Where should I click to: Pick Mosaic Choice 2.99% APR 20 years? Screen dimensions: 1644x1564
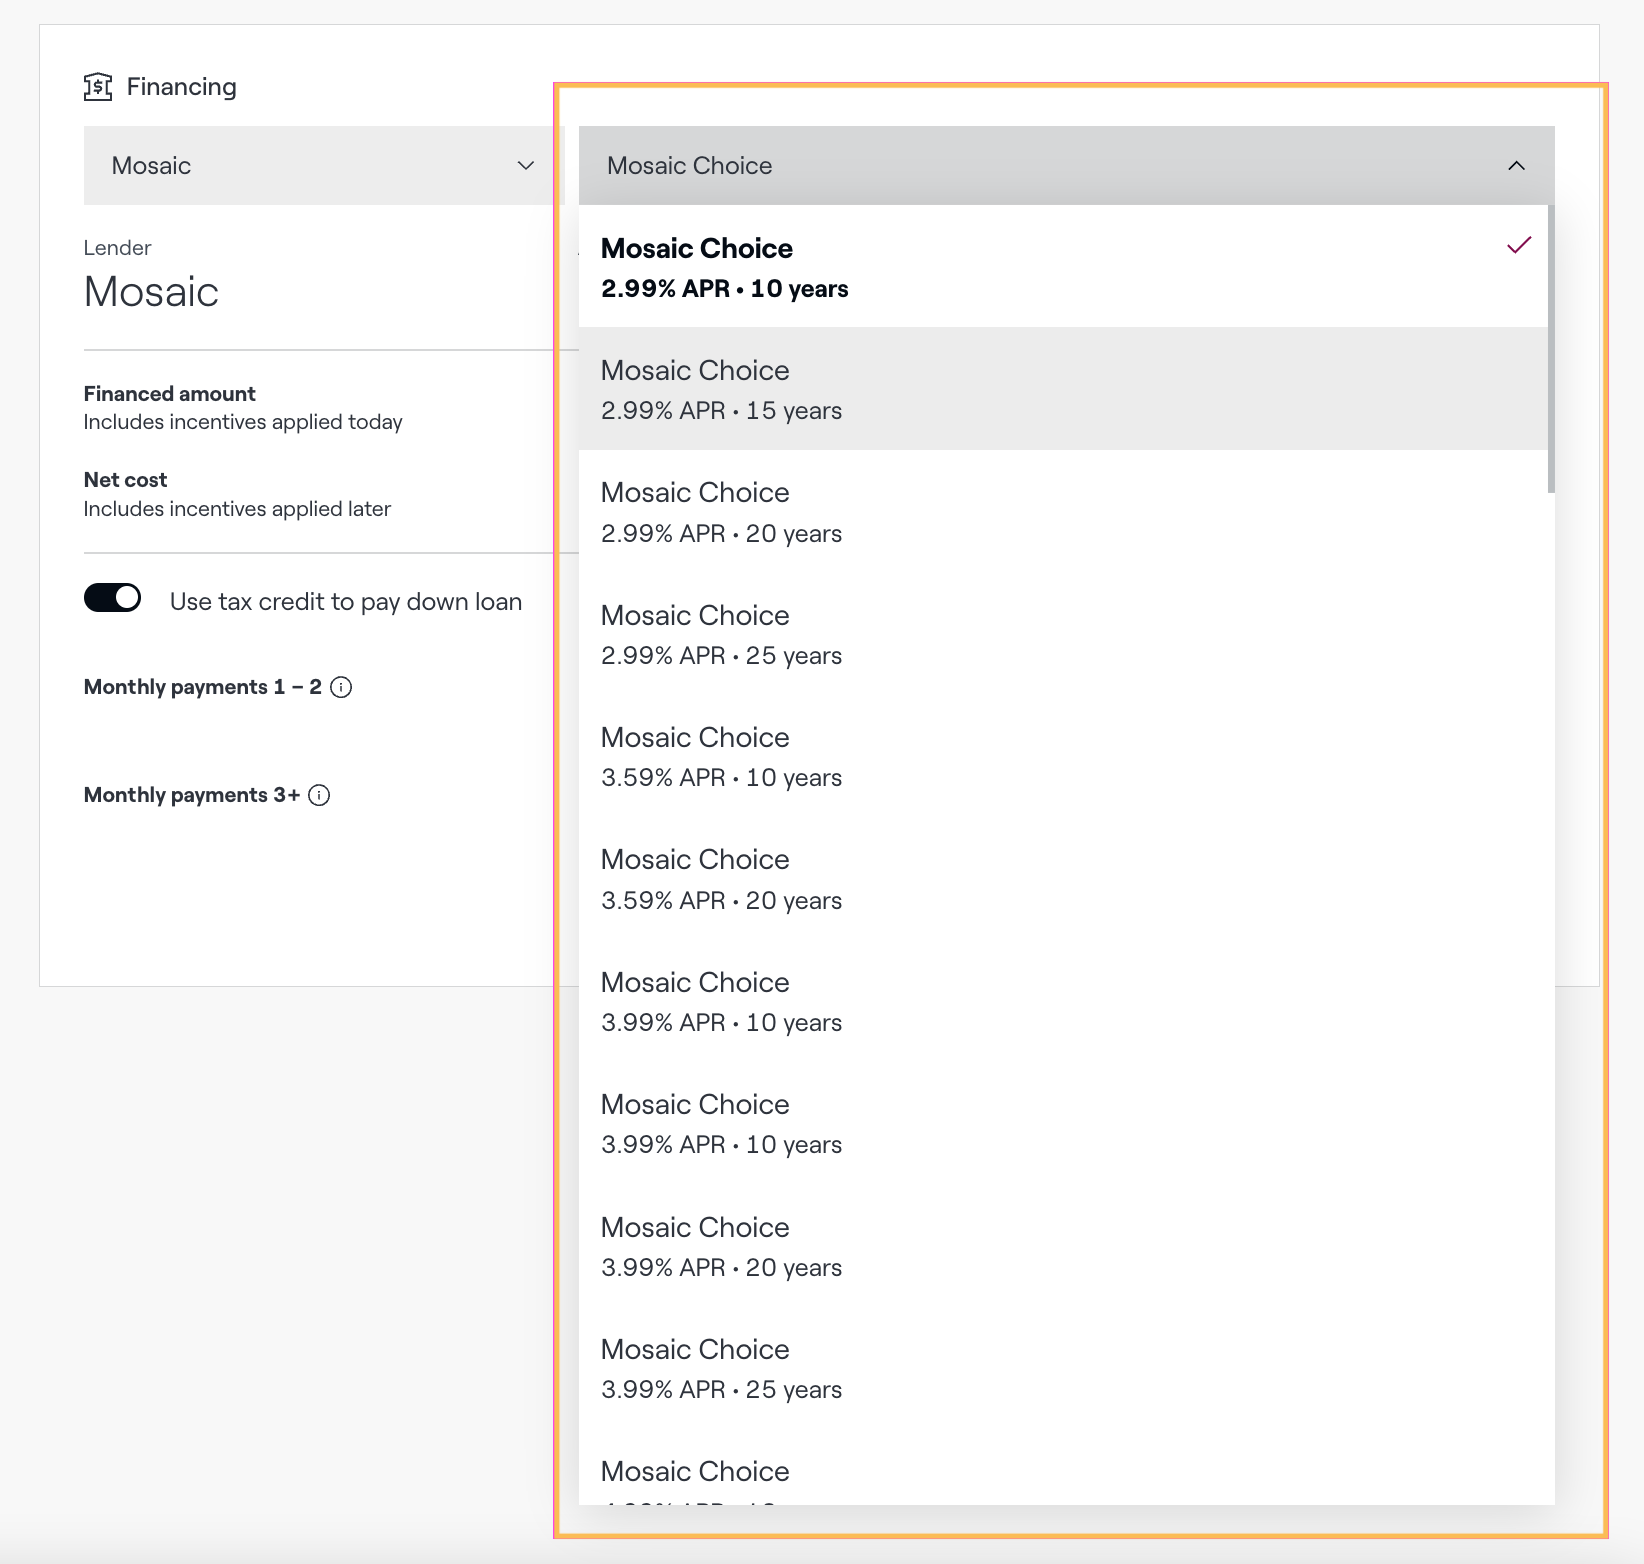(1063, 512)
